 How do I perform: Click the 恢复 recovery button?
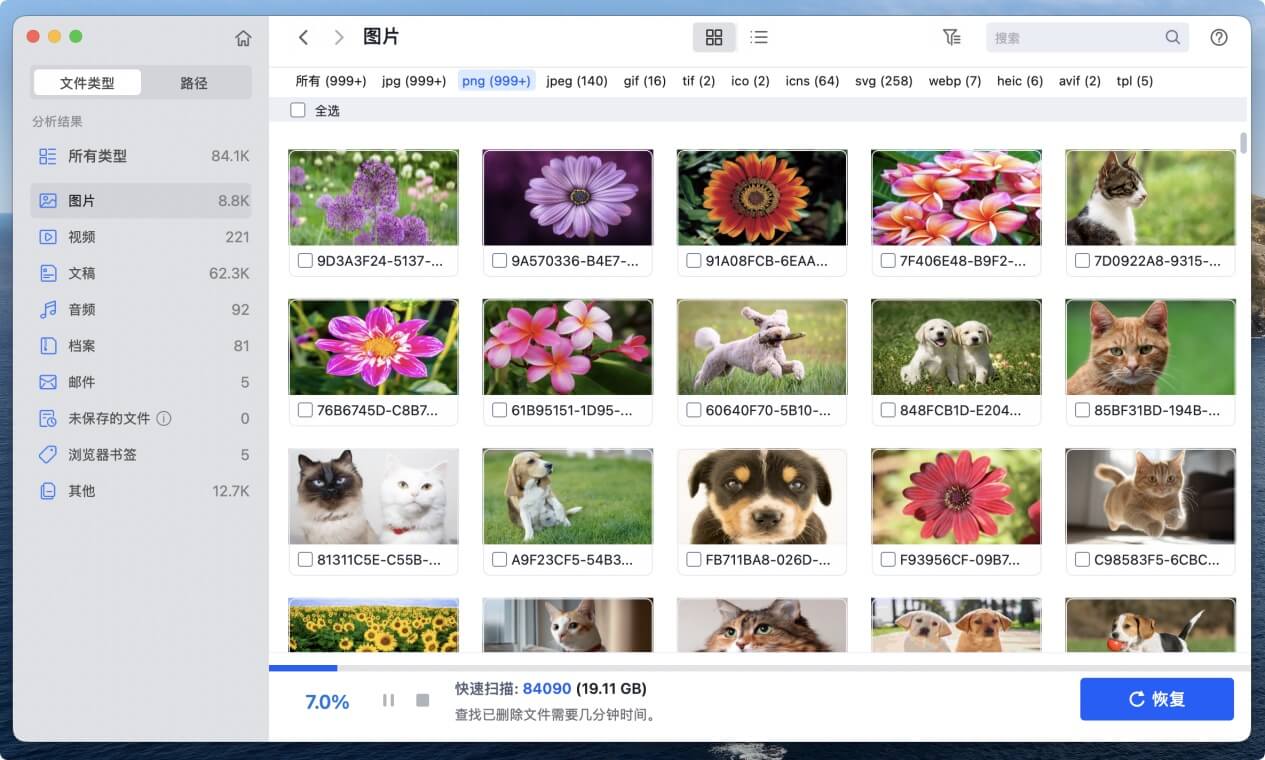click(x=1156, y=699)
